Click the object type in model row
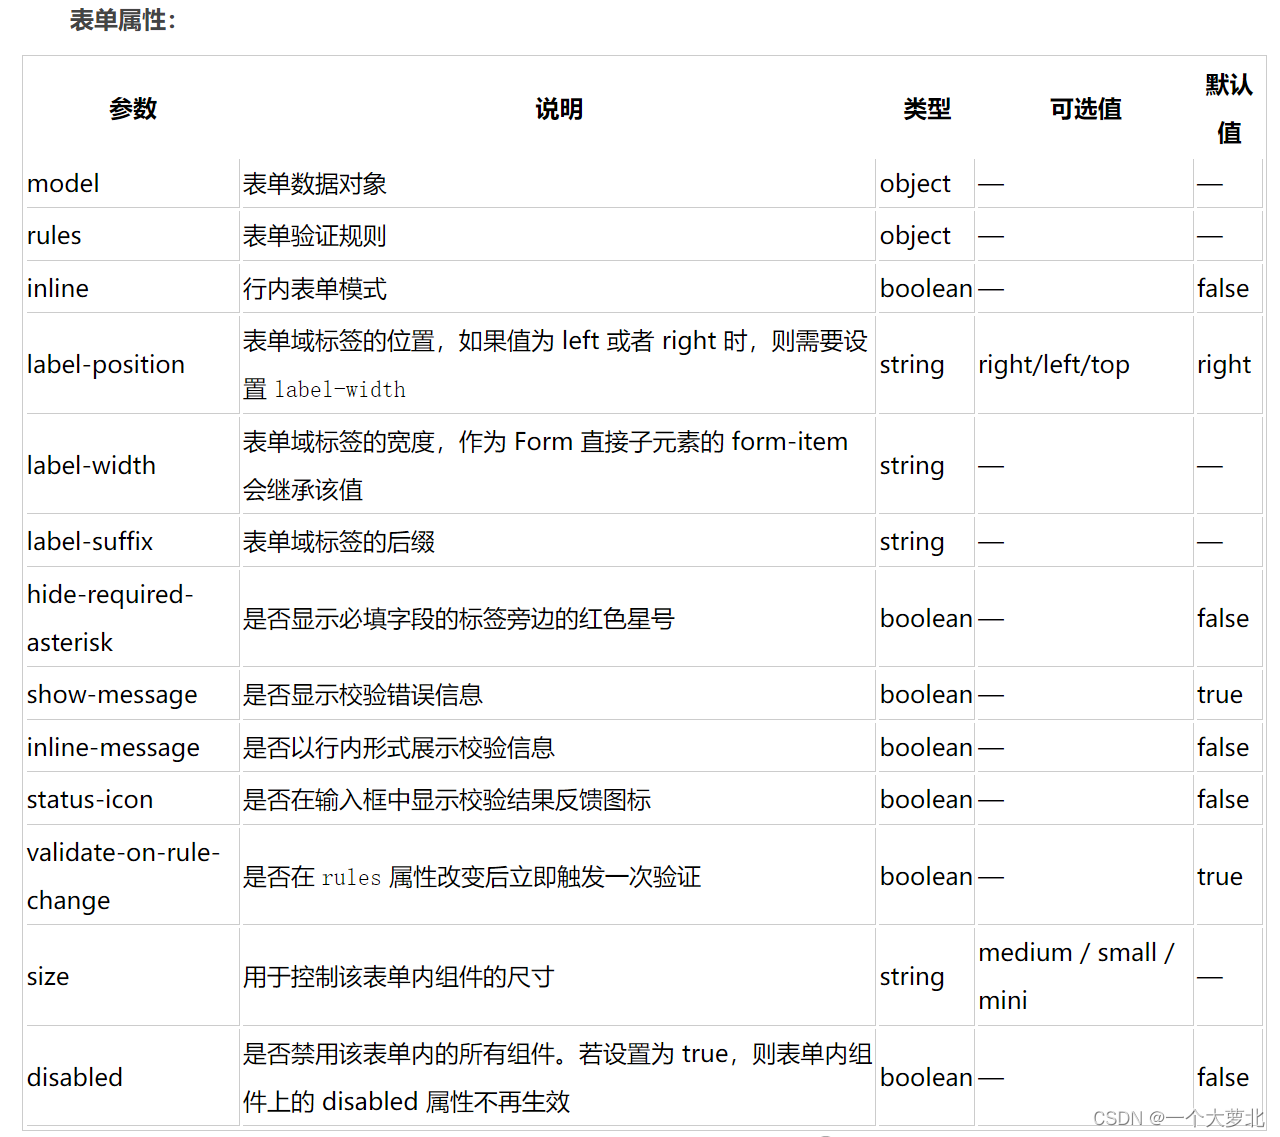The width and height of the screenshot is (1280, 1137). pos(915,184)
